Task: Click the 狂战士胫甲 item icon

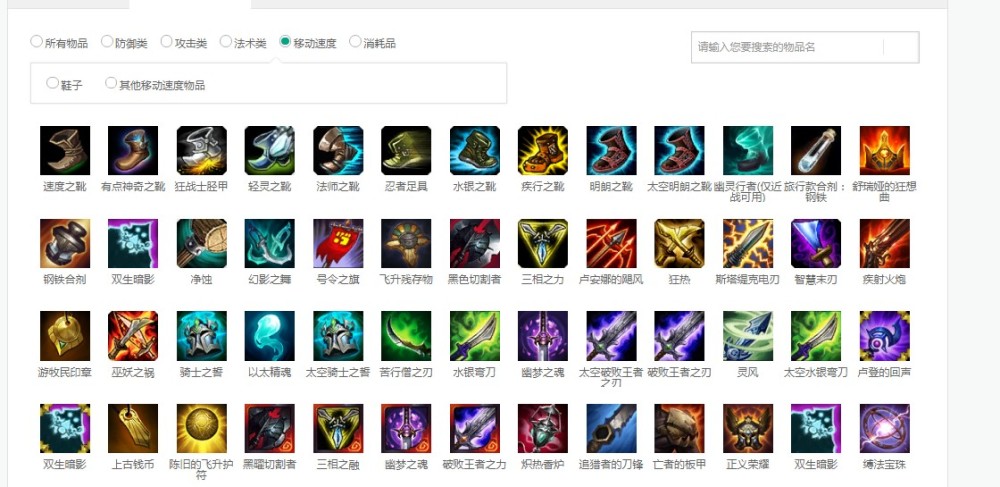Action: pos(202,150)
